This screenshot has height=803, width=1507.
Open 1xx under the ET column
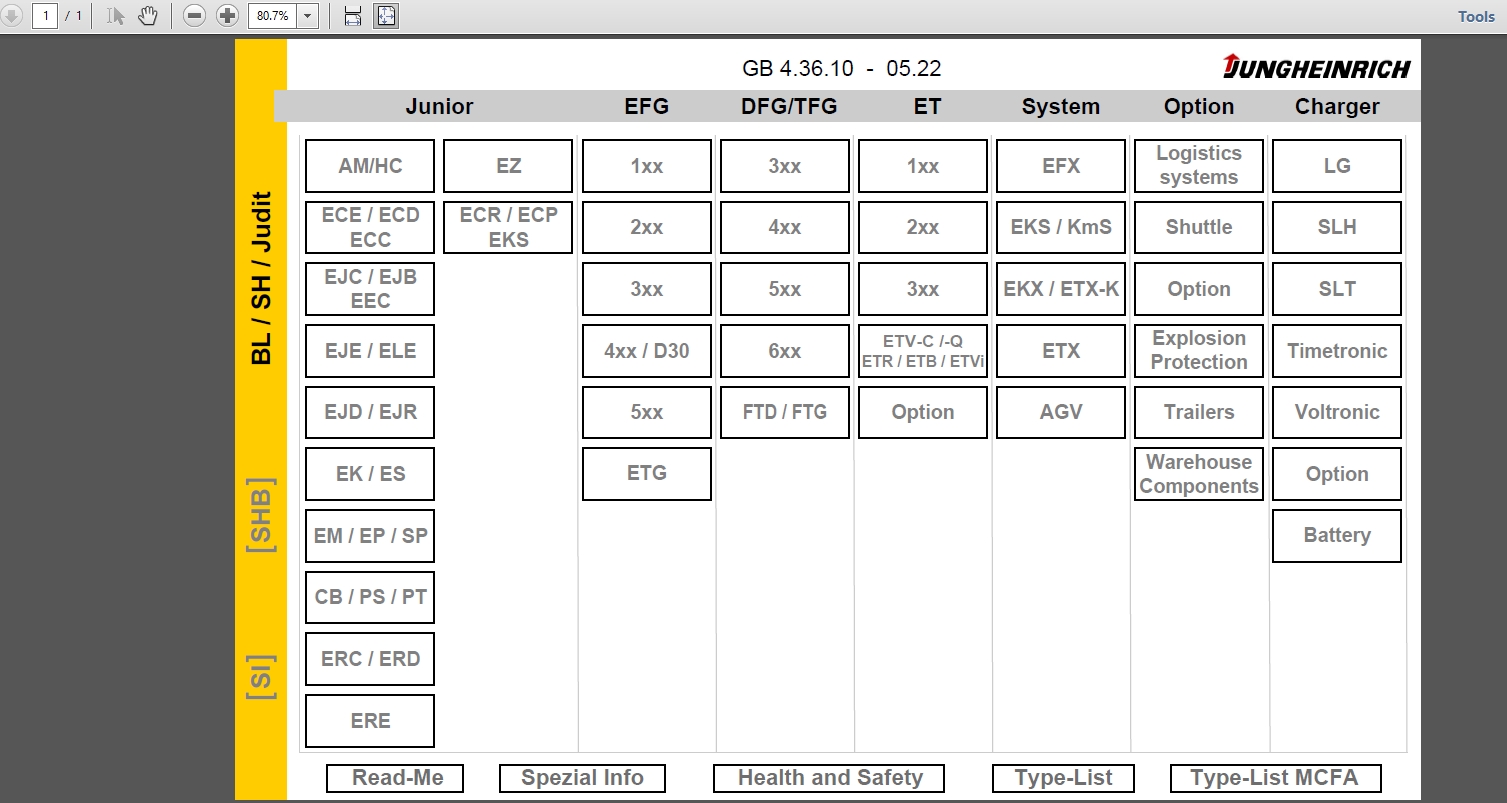(923, 166)
